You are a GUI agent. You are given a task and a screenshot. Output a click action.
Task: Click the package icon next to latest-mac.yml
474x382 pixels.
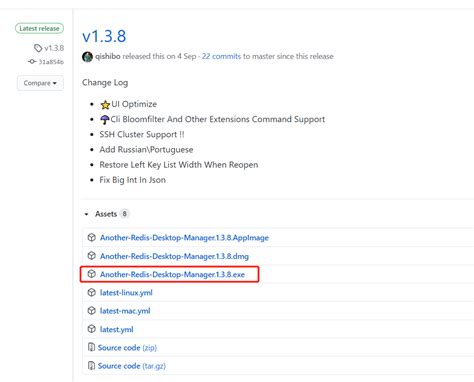coord(91,311)
